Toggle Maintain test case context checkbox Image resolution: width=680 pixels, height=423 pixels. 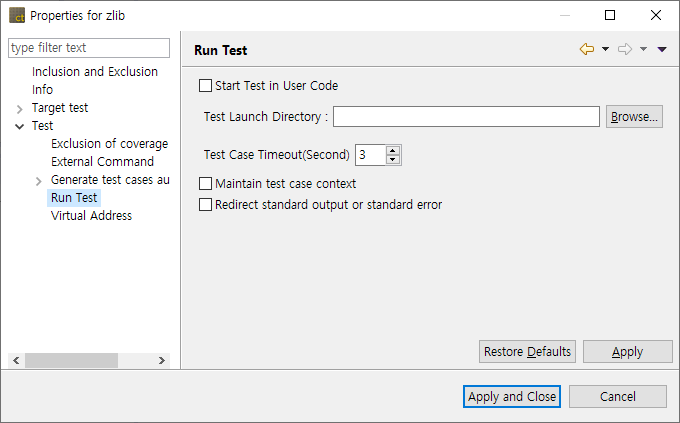206,184
